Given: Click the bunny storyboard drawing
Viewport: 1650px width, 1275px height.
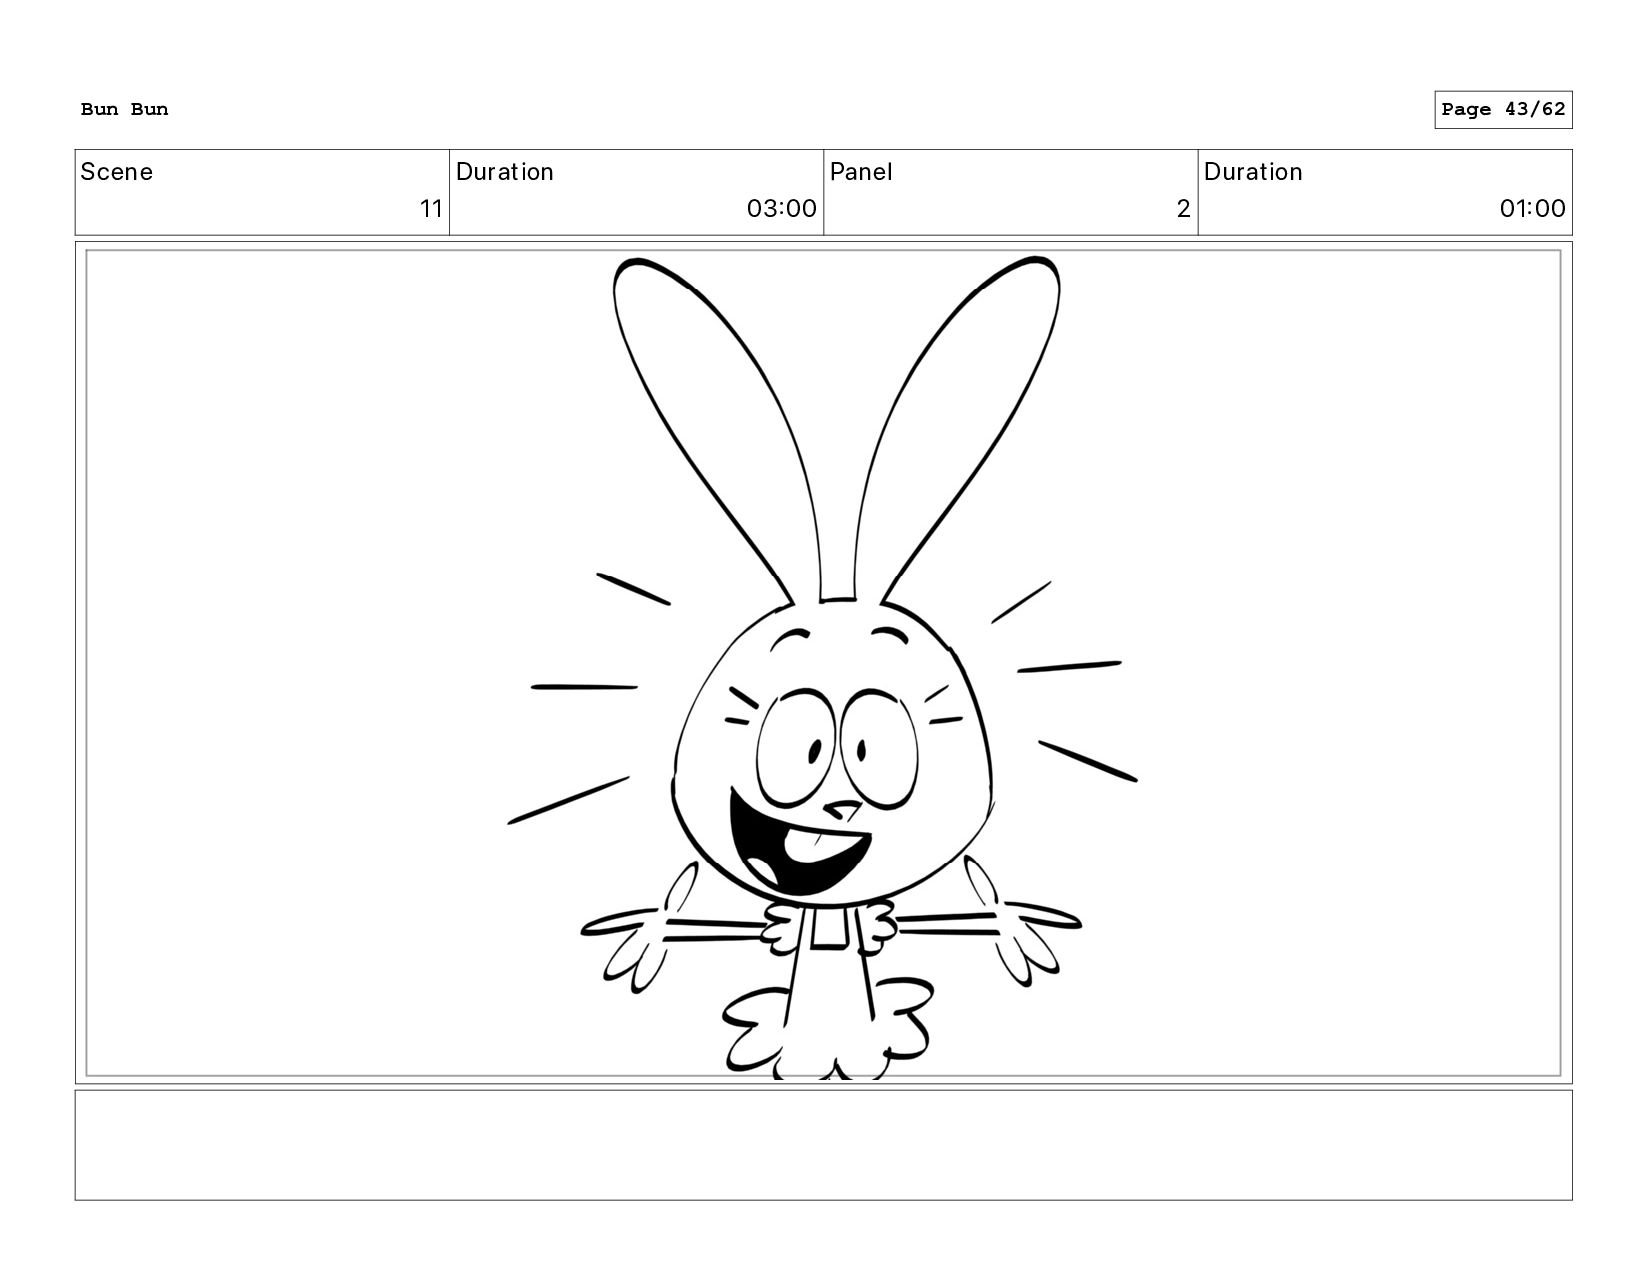Looking at the screenshot, I should (x=823, y=668).
